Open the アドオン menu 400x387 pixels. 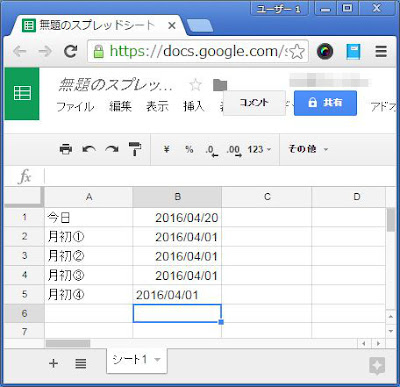point(383,107)
